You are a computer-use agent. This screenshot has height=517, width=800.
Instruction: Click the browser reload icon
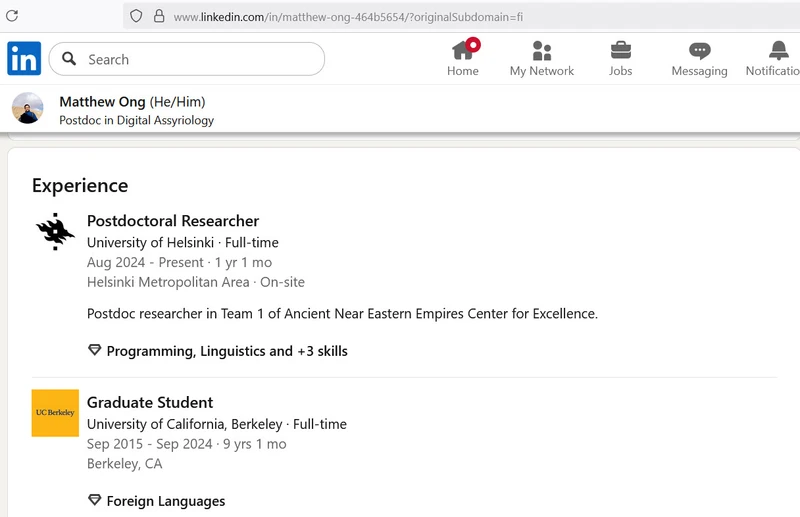pos(12,16)
